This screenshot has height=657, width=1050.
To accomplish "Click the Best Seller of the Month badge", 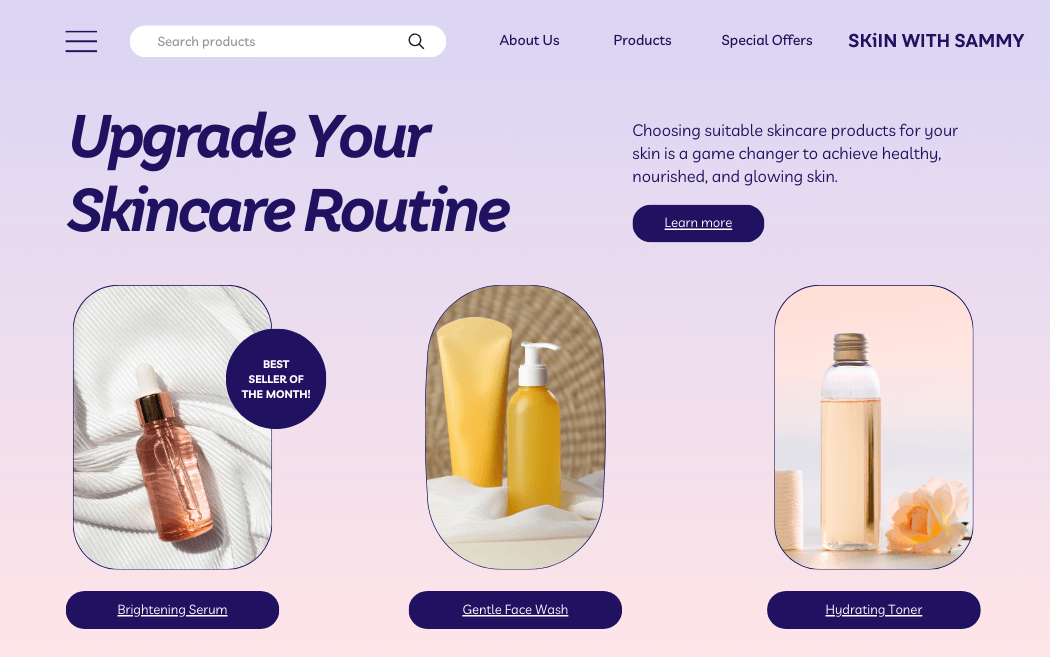I will (x=276, y=379).
